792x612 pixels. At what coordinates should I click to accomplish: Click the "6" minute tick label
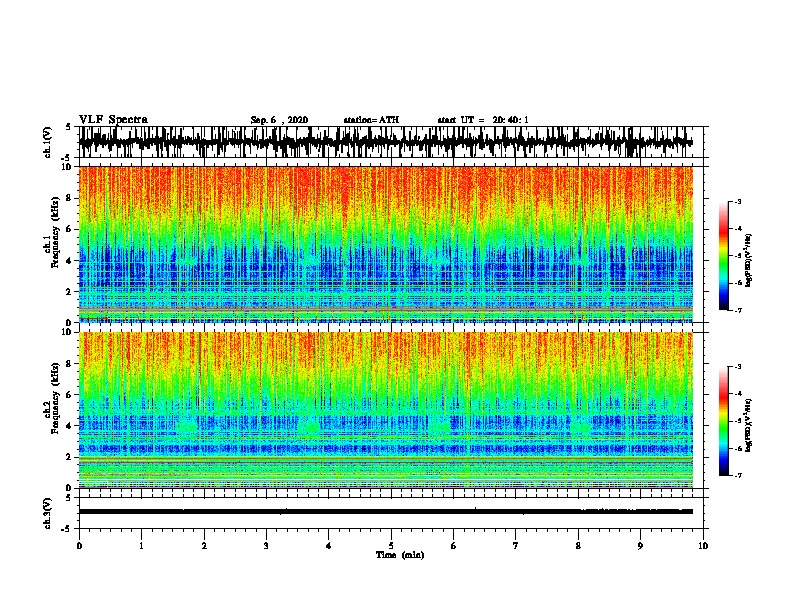click(454, 546)
